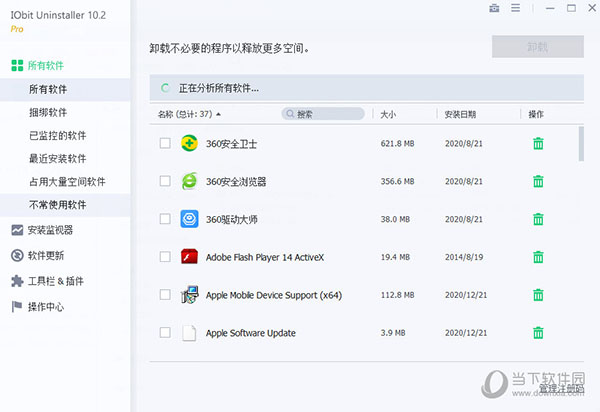The width and height of the screenshot is (600, 412).
Task: Click the 工具栏 & 插件 puzzle icon
Action: click(x=17, y=281)
